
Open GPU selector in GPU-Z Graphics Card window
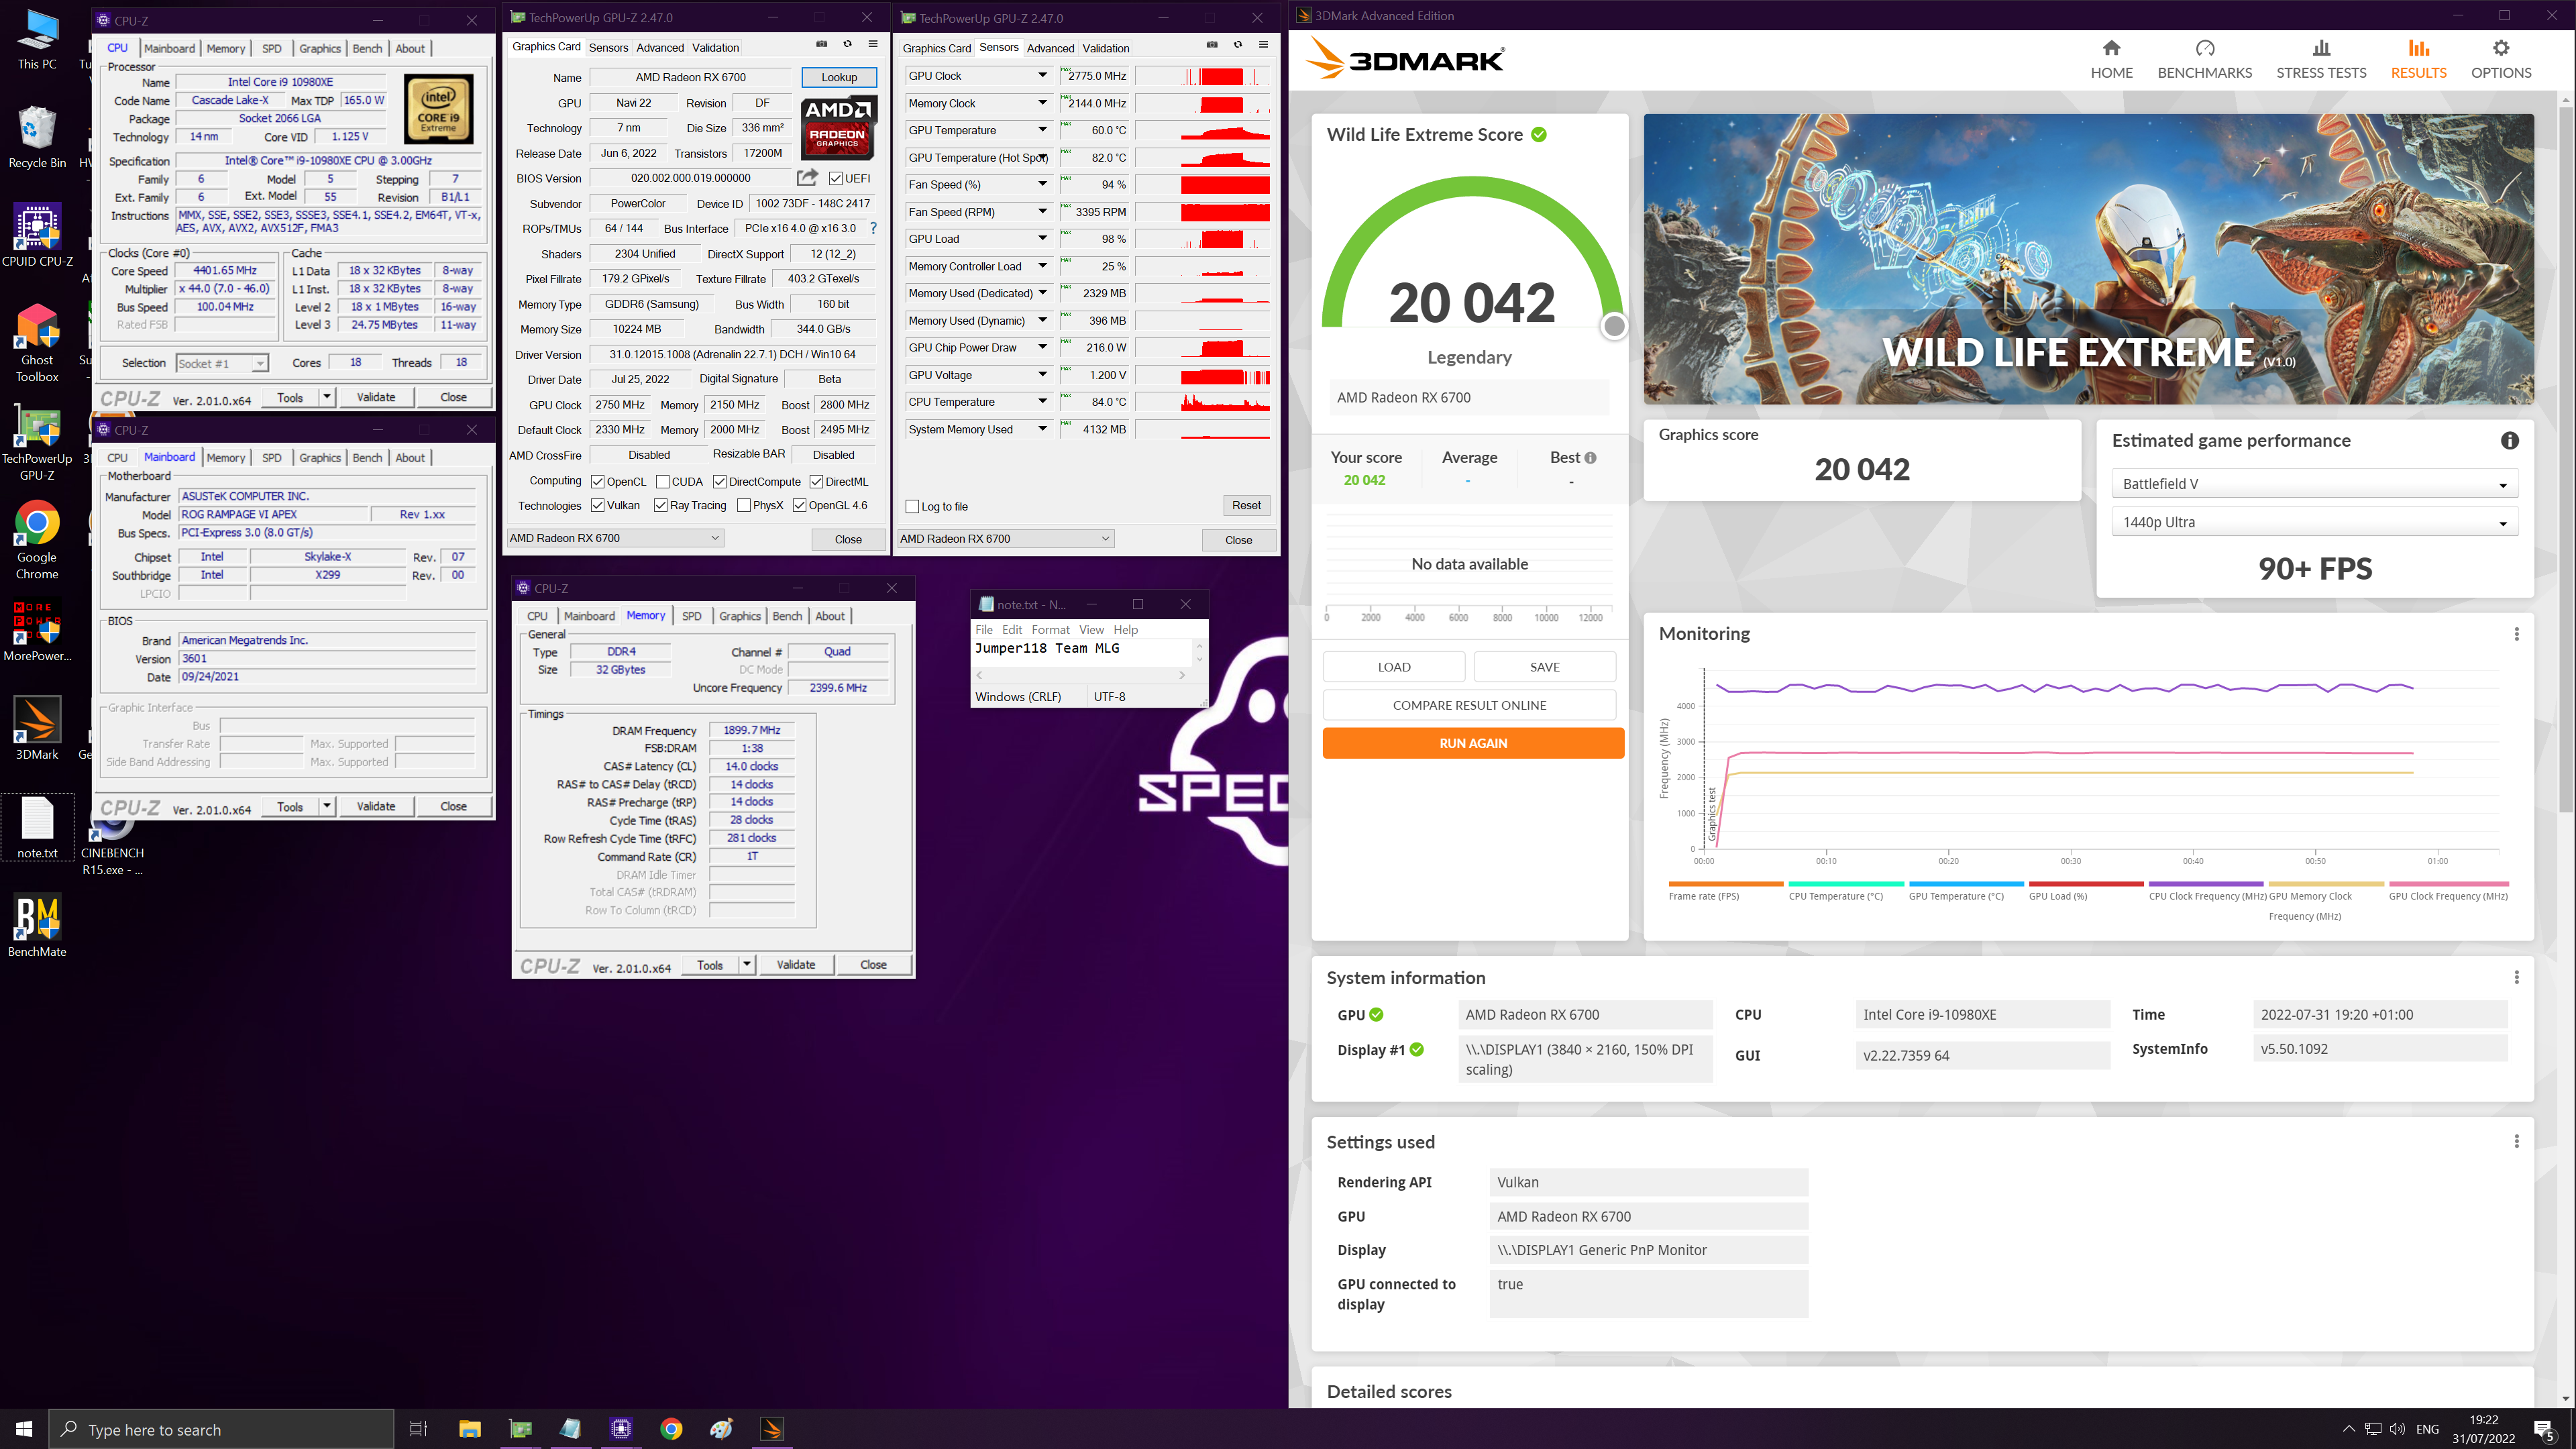tap(615, 538)
